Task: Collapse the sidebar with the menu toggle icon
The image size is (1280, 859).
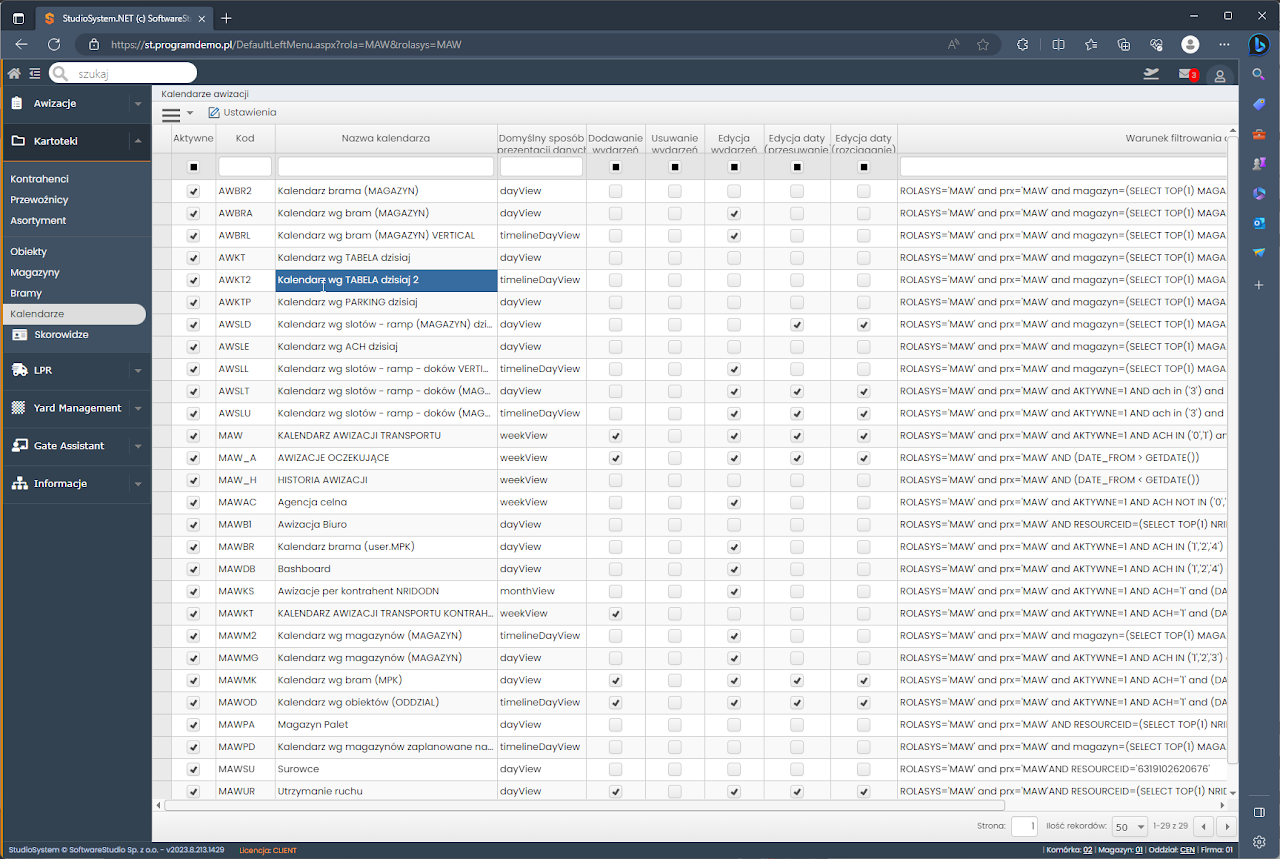Action: (x=35, y=73)
